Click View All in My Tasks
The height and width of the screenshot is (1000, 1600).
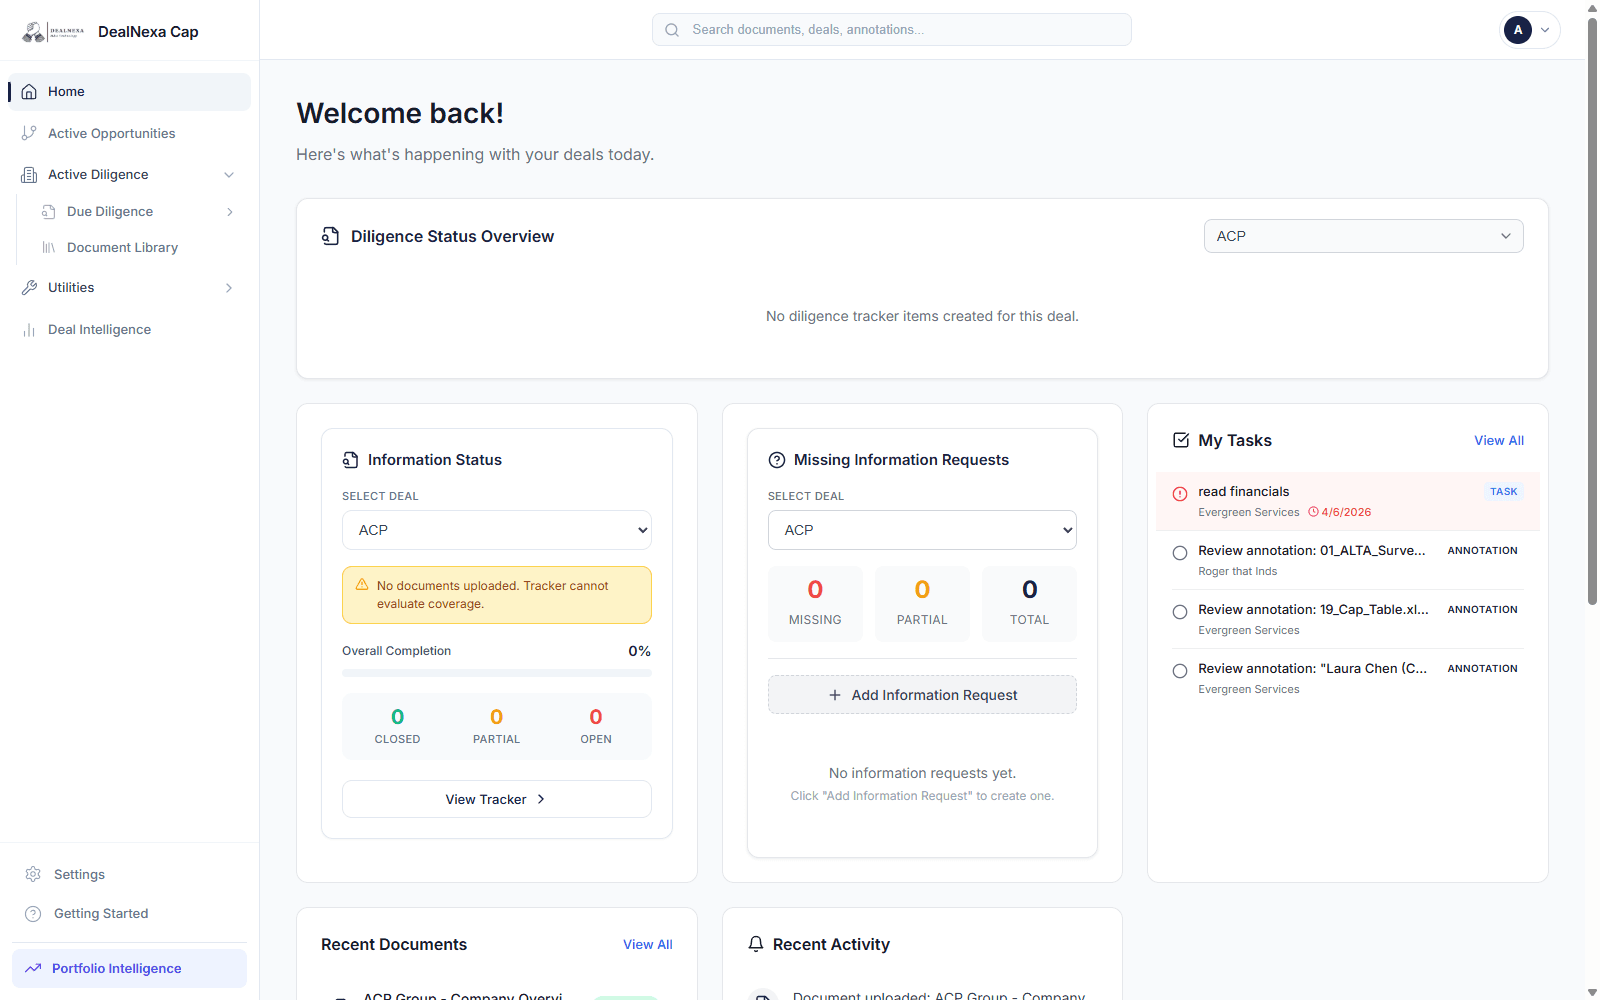tap(1499, 441)
